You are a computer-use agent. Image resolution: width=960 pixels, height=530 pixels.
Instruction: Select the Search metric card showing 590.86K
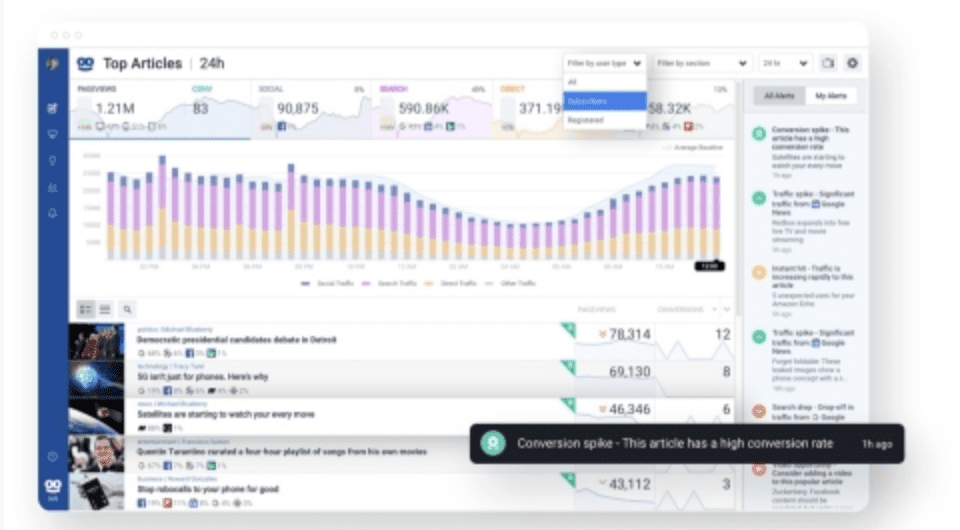[432, 109]
